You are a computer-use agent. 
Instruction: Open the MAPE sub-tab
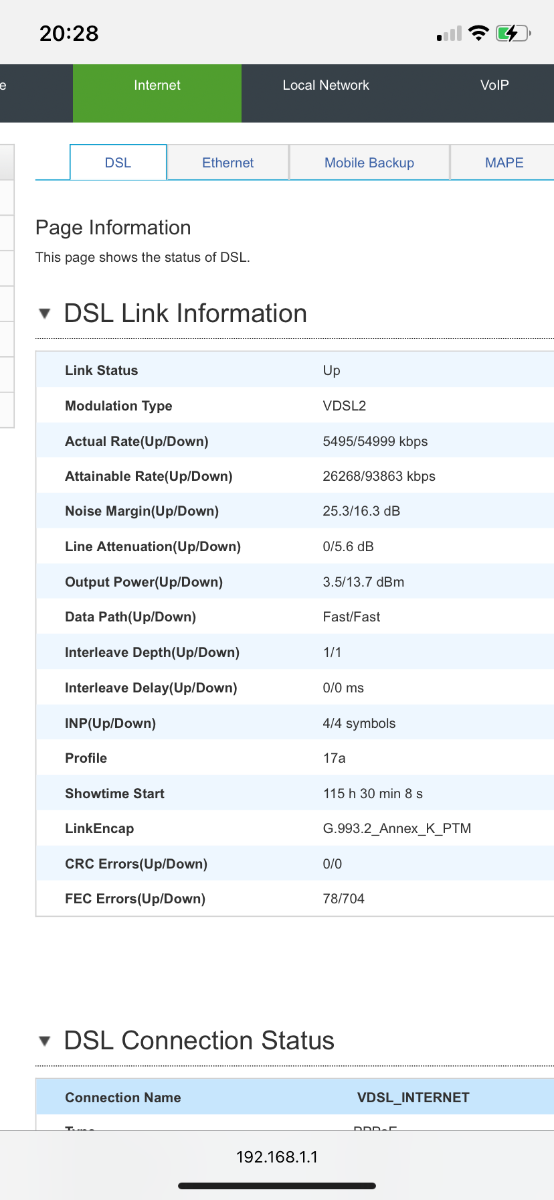(x=503, y=162)
